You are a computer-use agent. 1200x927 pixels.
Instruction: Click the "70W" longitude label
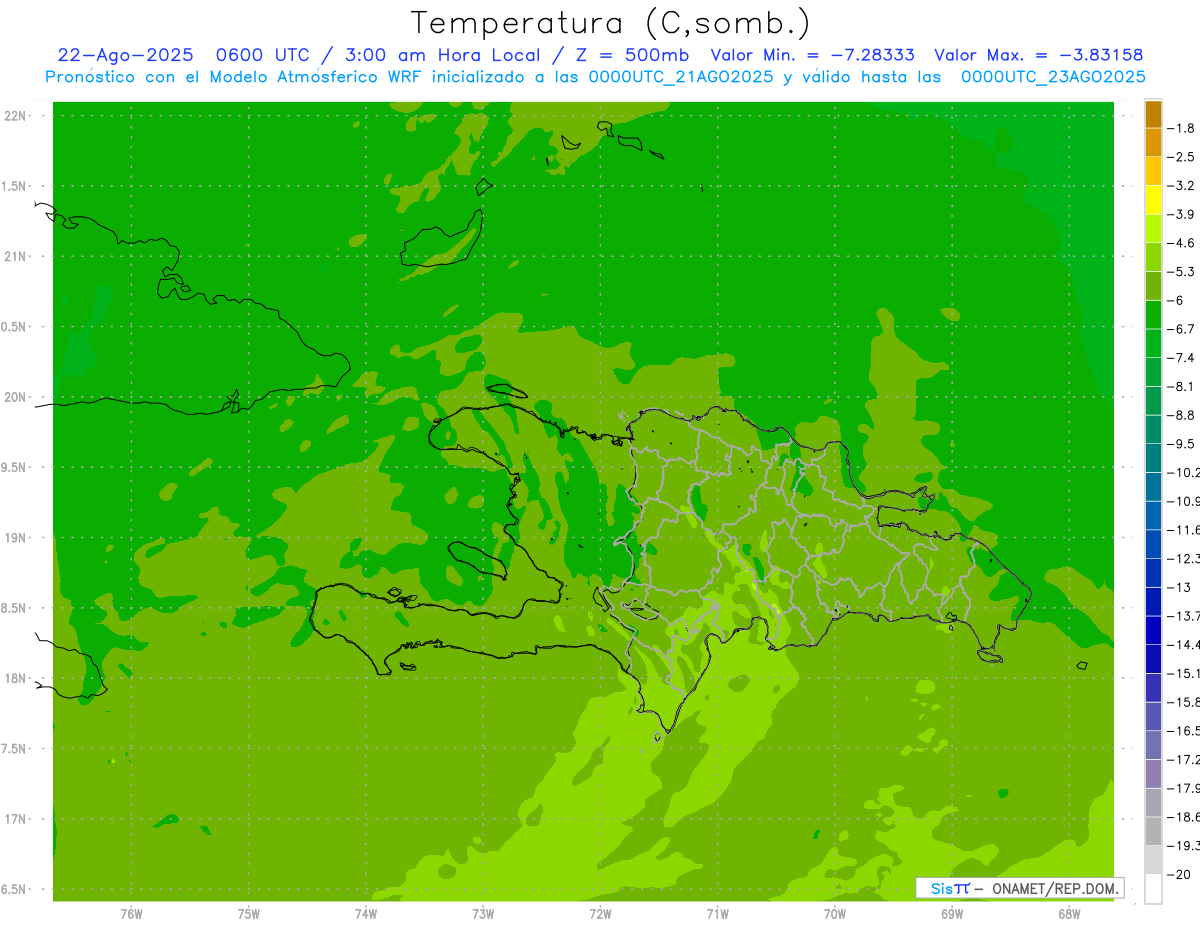[835, 914]
